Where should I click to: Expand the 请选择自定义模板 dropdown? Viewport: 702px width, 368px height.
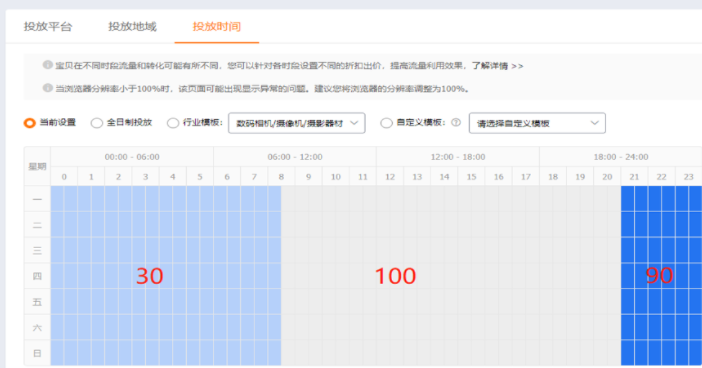pyautogui.click(x=537, y=123)
